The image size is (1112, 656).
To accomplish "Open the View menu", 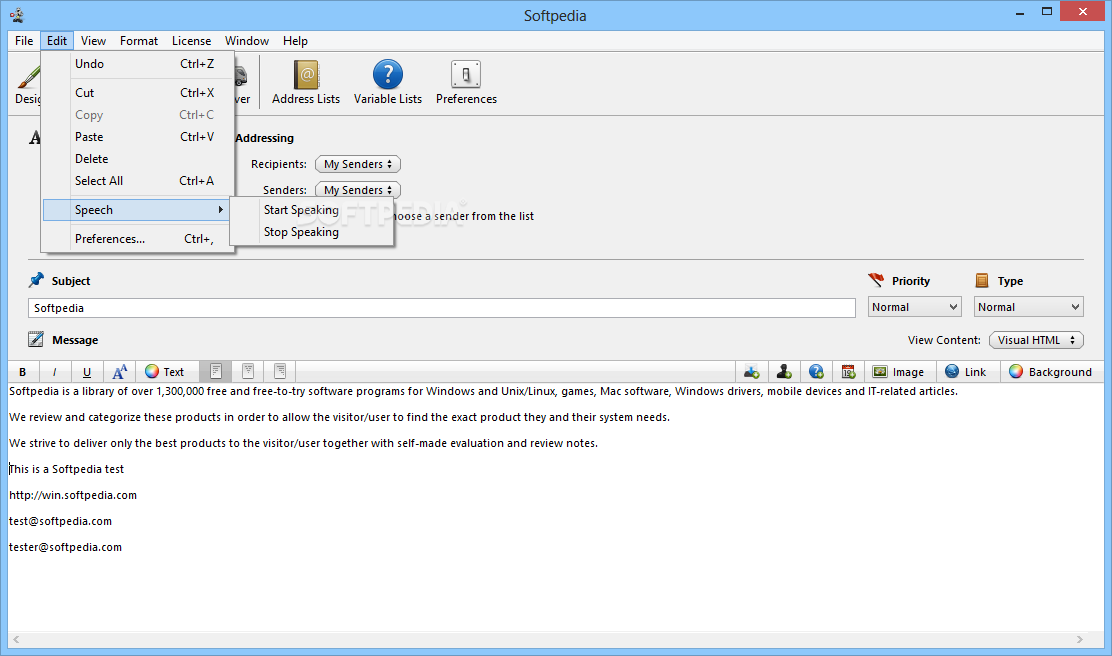I will pos(93,40).
